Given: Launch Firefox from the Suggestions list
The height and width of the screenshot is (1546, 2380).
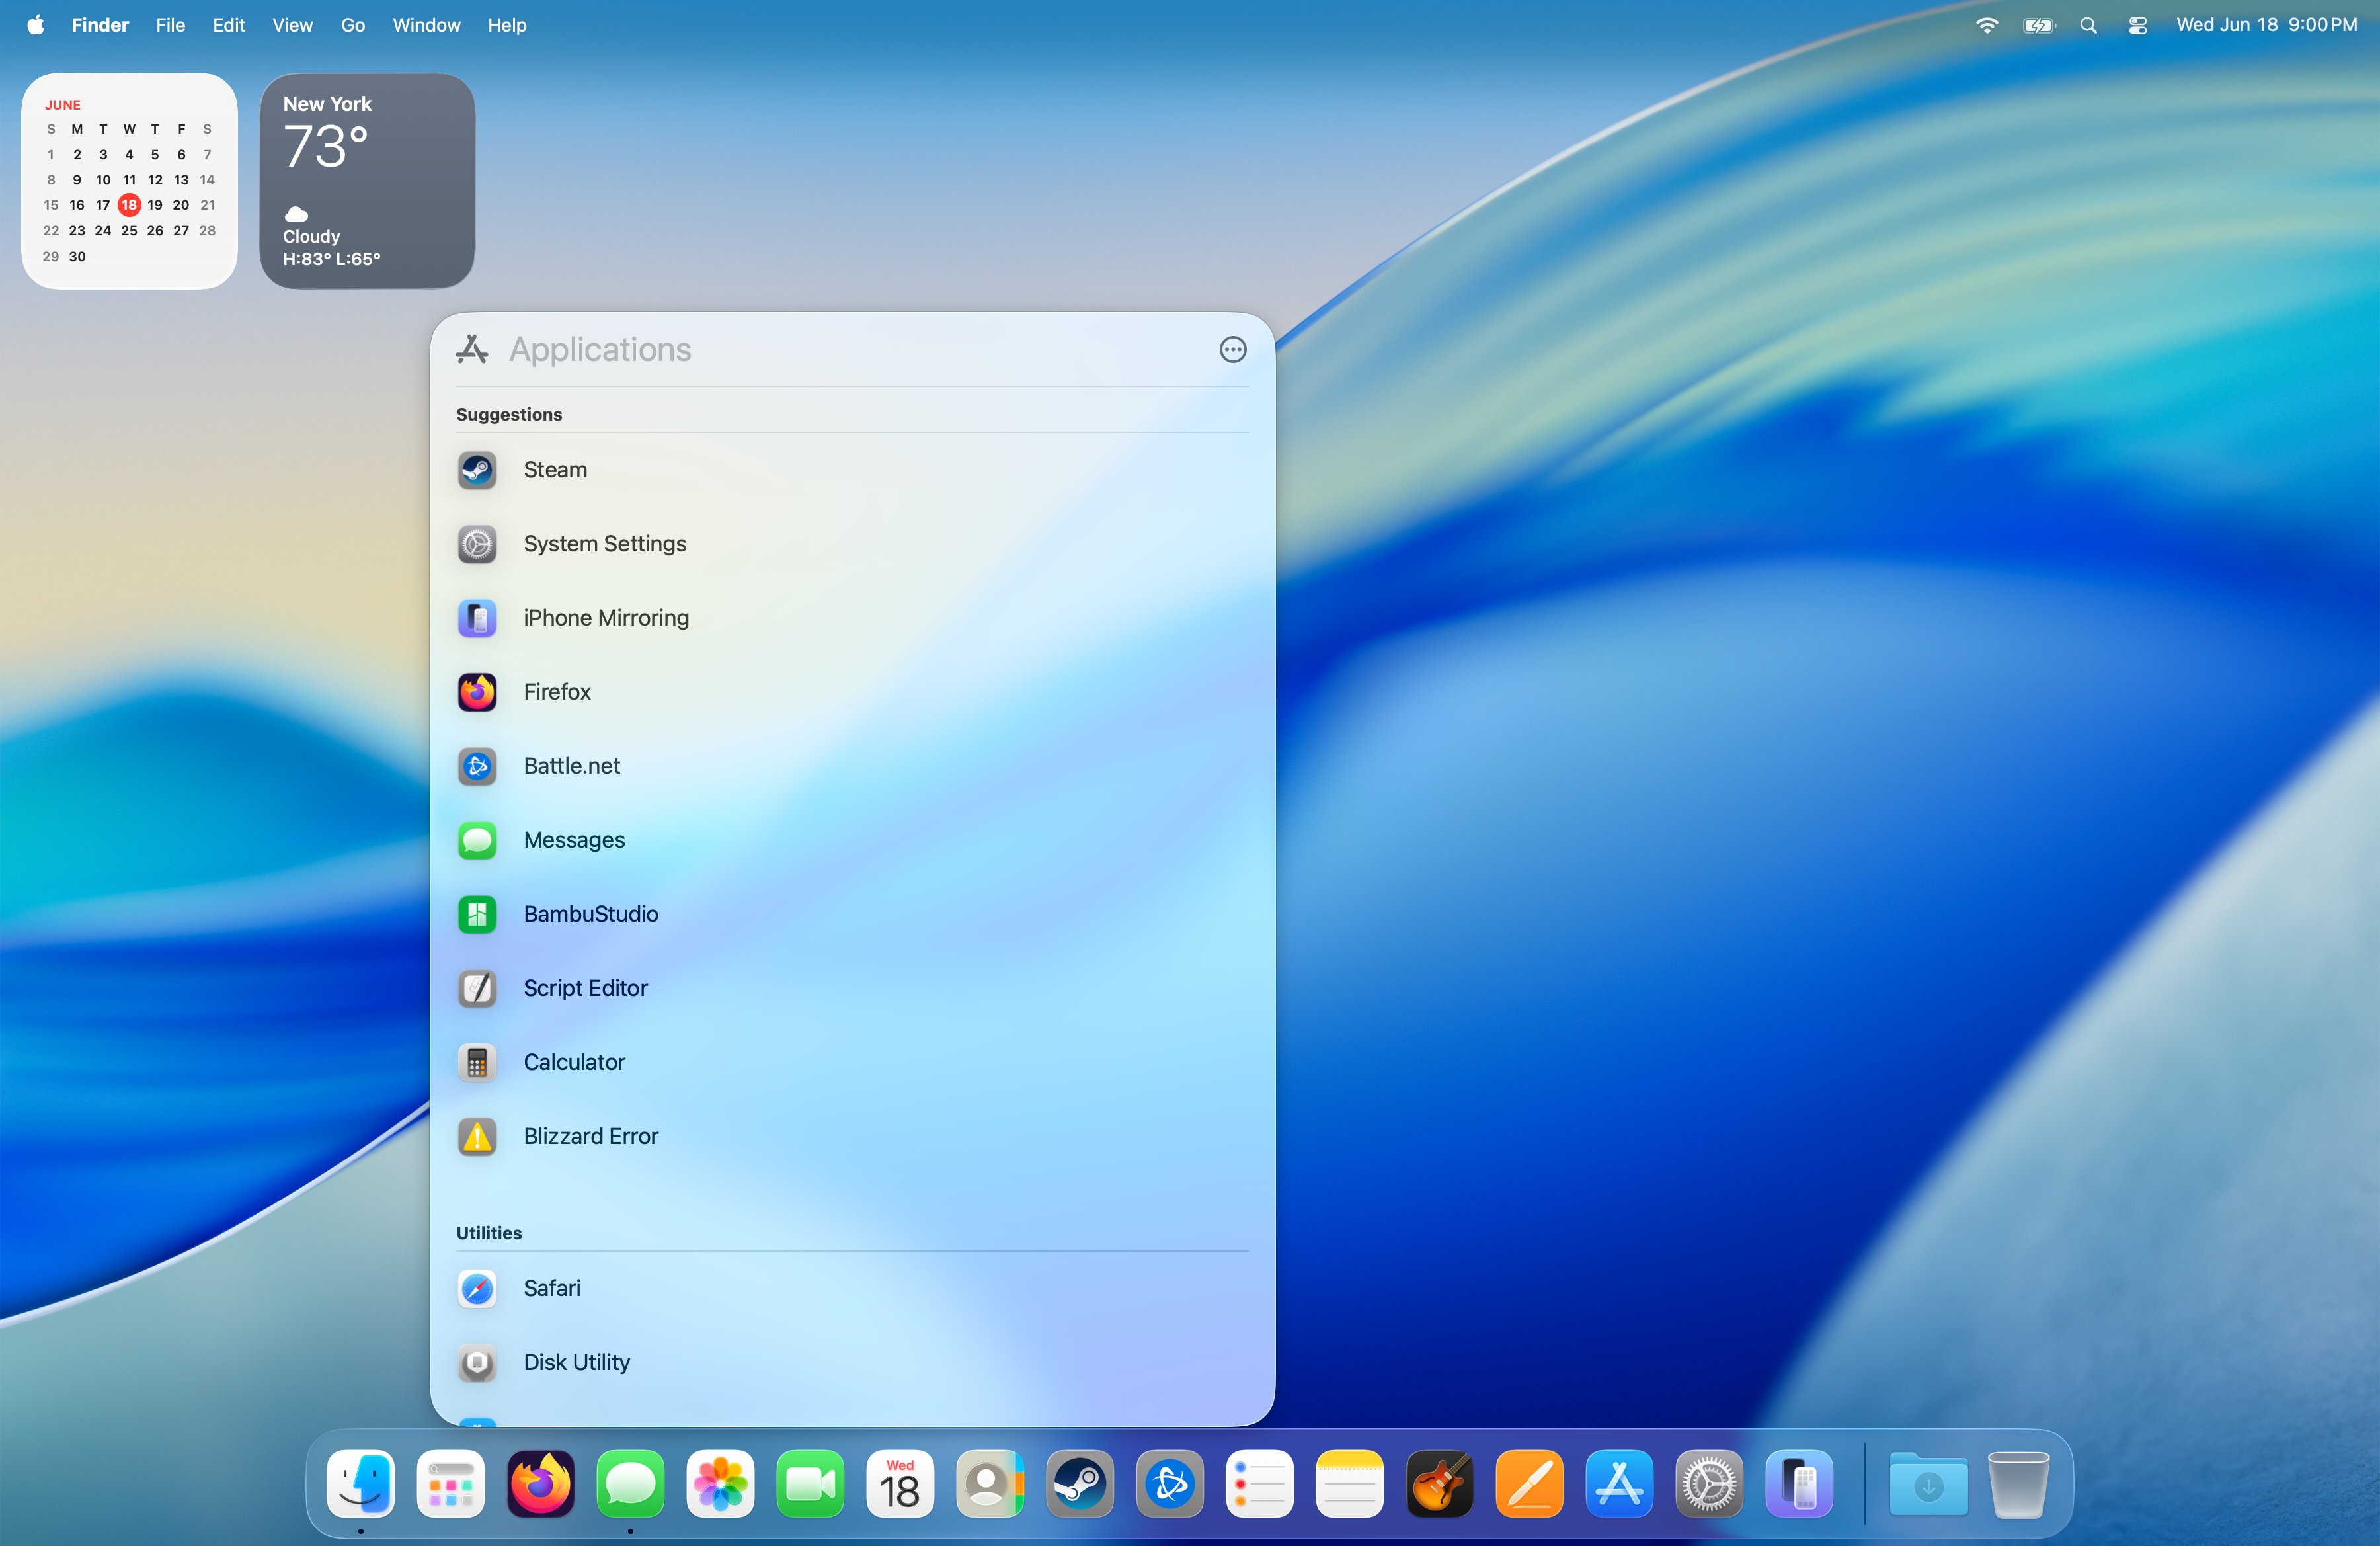Looking at the screenshot, I should point(852,692).
